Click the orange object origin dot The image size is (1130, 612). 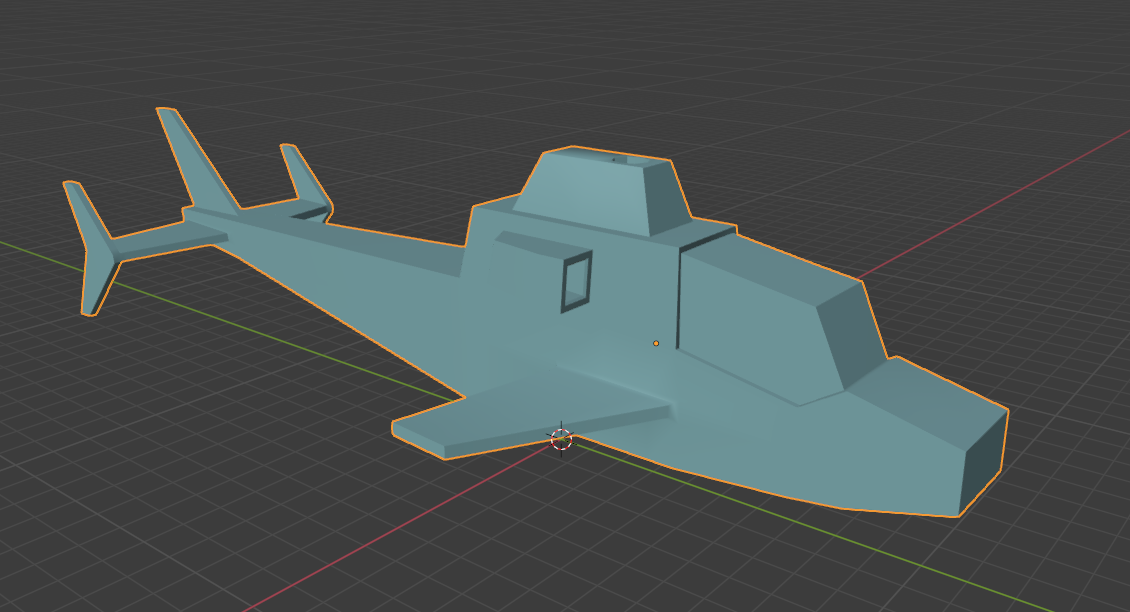[x=656, y=344]
